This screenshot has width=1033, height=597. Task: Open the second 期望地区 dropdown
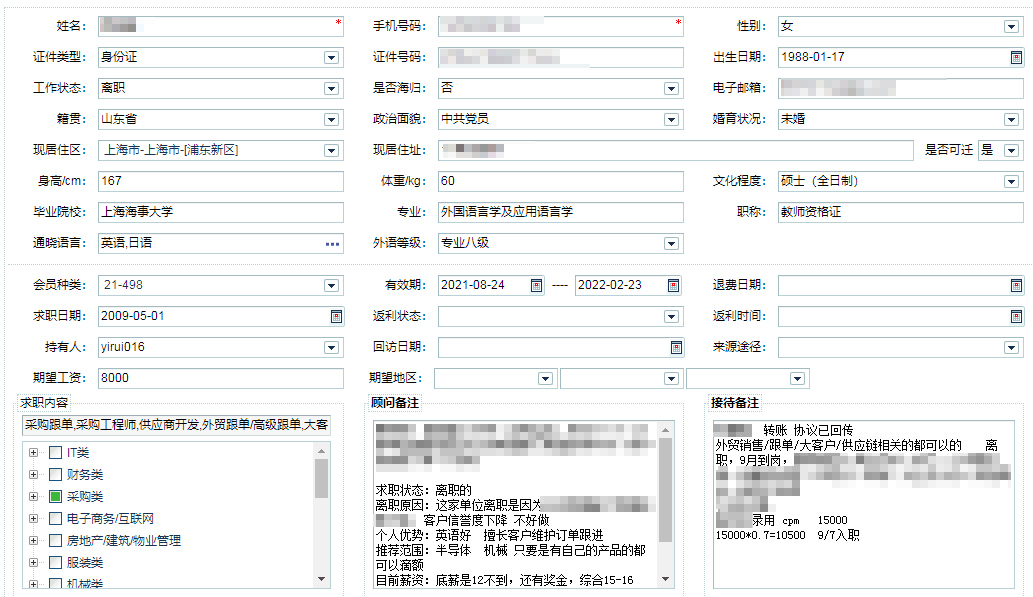click(671, 378)
